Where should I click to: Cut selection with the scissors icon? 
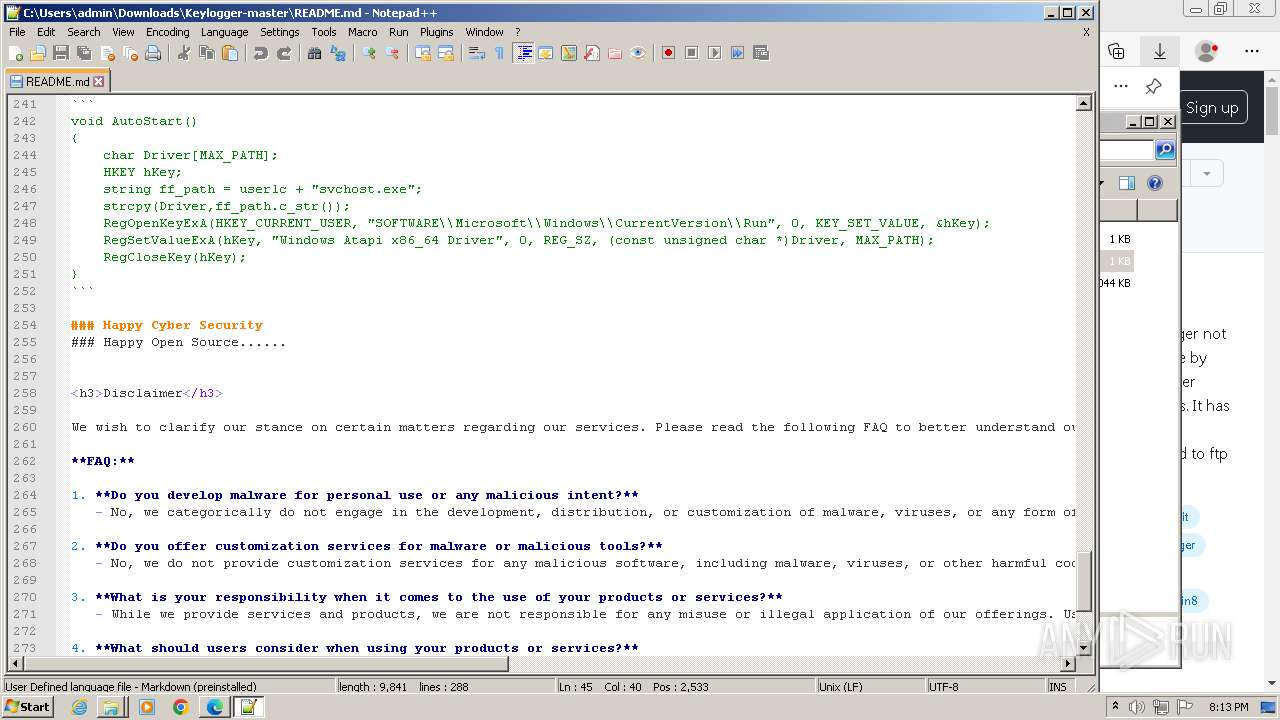(184, 53)
